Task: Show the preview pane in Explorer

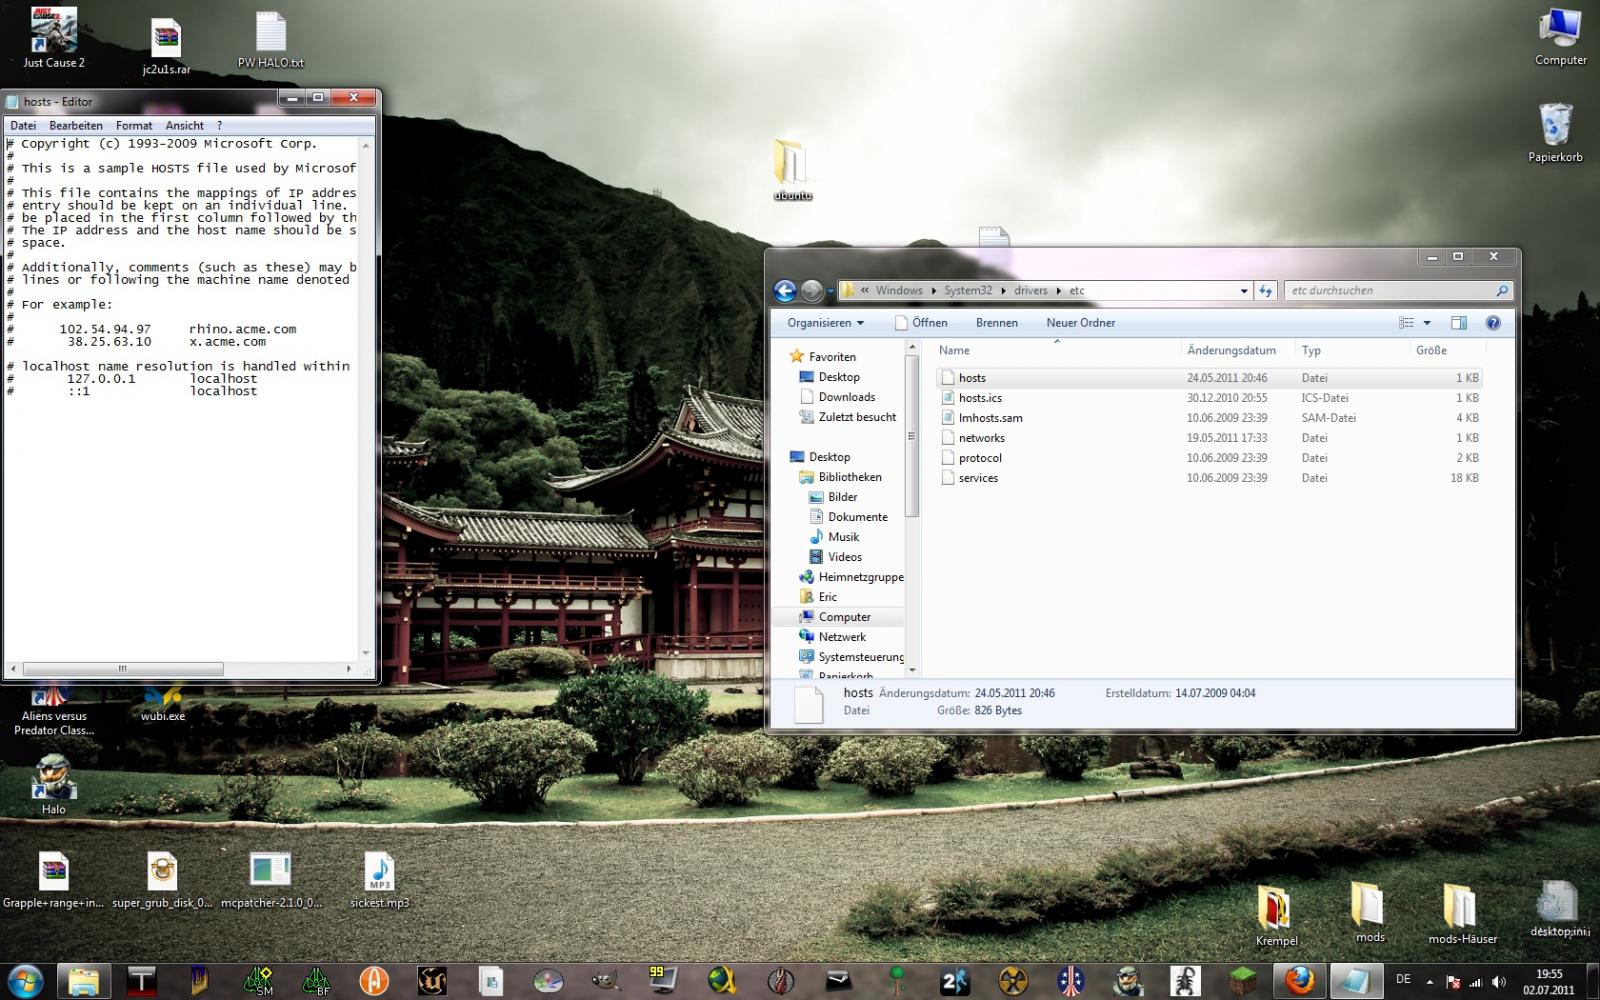Action: pos(1458,323)
